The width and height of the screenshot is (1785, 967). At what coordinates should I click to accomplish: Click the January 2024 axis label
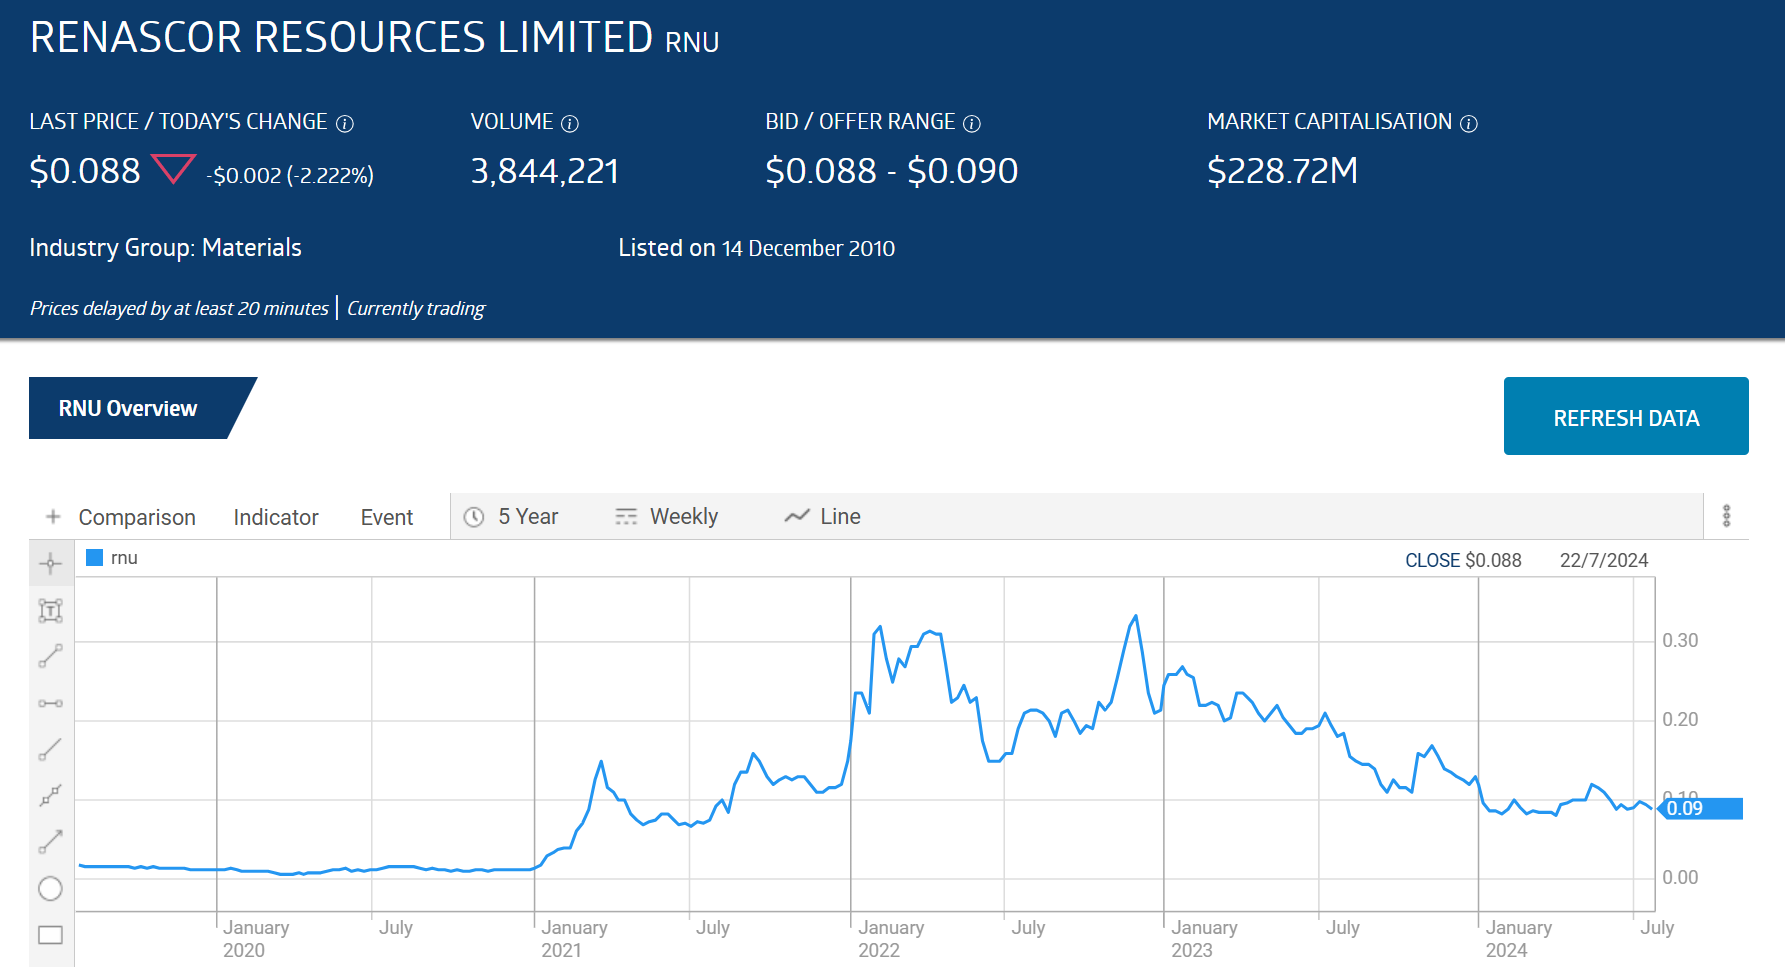[1518, 939]
